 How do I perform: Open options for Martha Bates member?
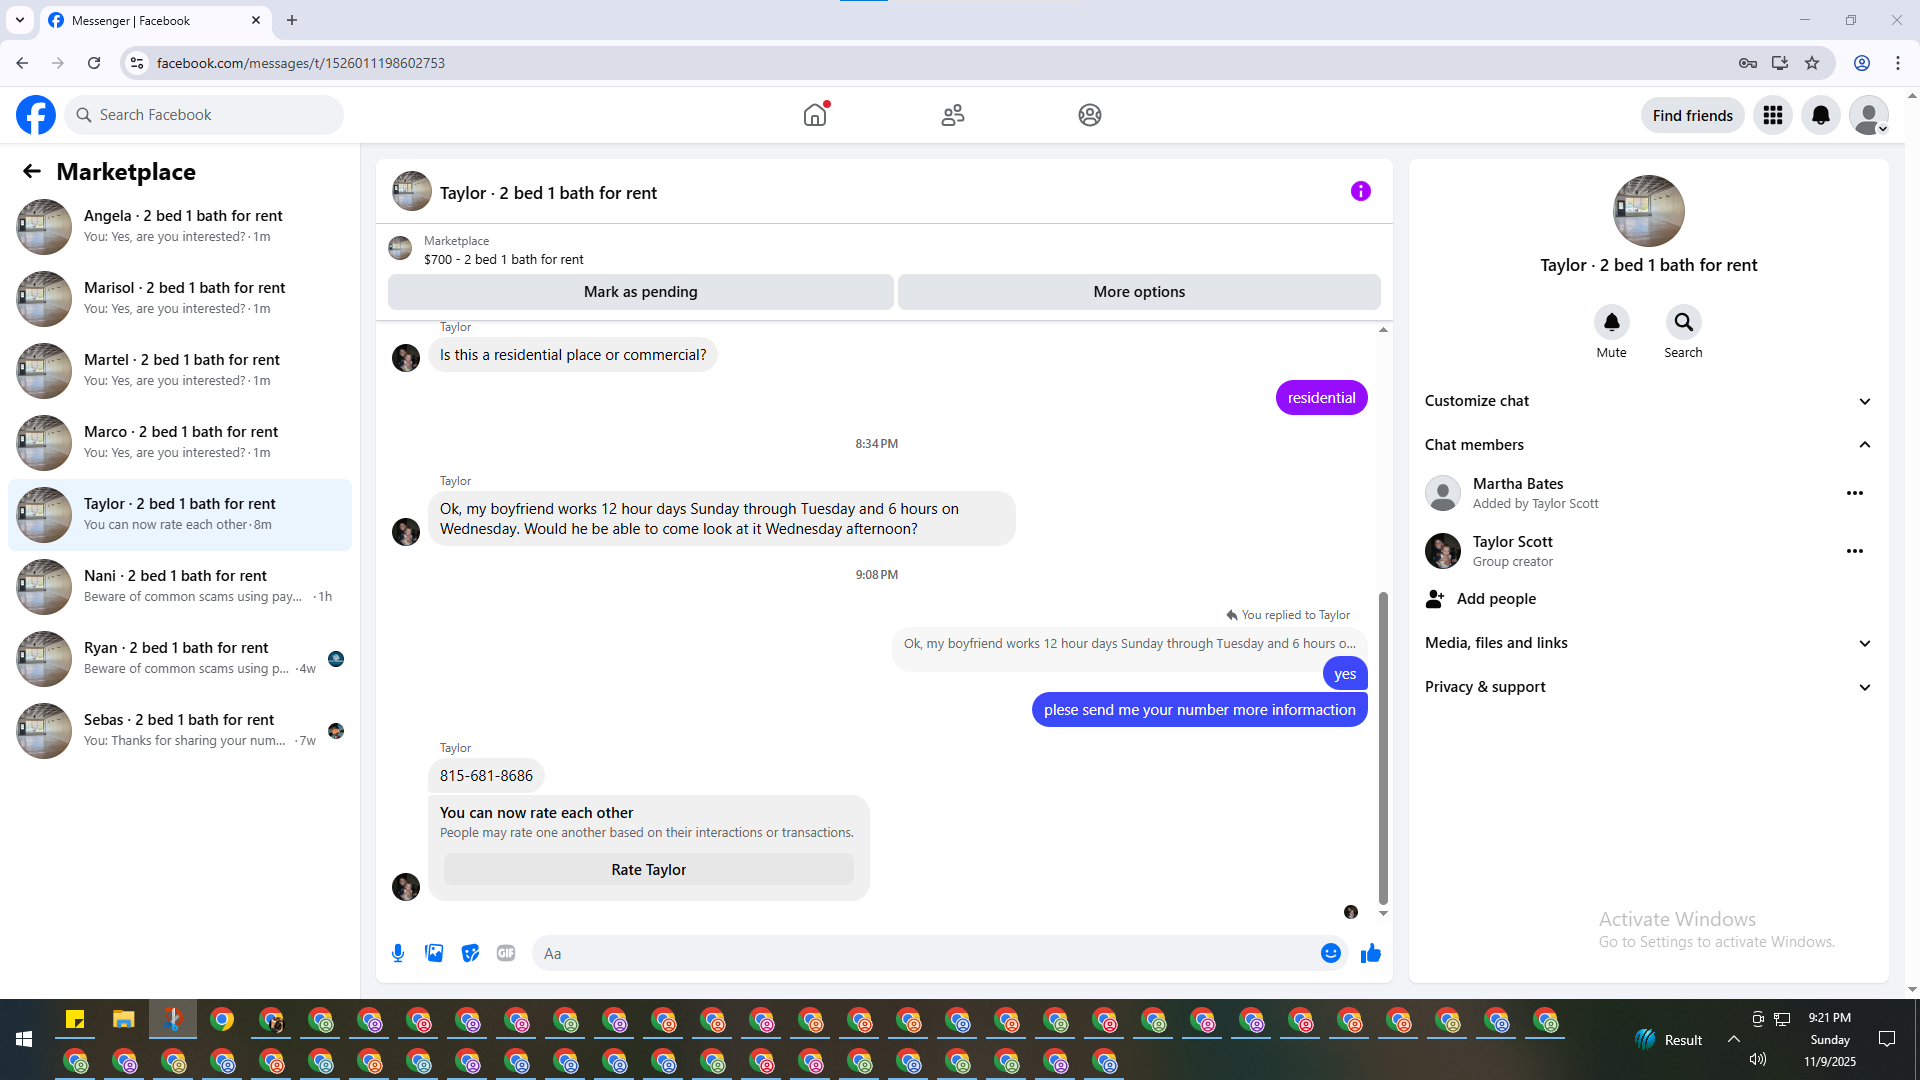1855,493
